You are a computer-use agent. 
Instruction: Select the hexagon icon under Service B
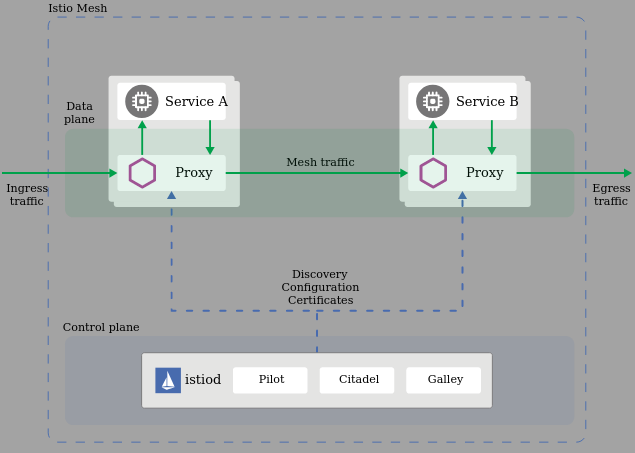coord(433,173)
